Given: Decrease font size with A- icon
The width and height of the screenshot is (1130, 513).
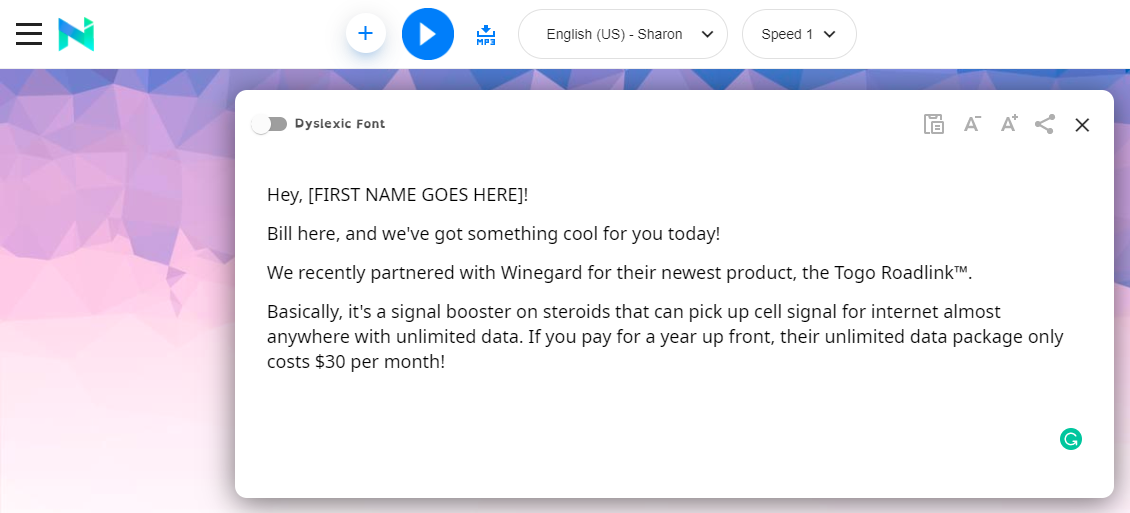Looking at the screenshot, I should (972, 124).
